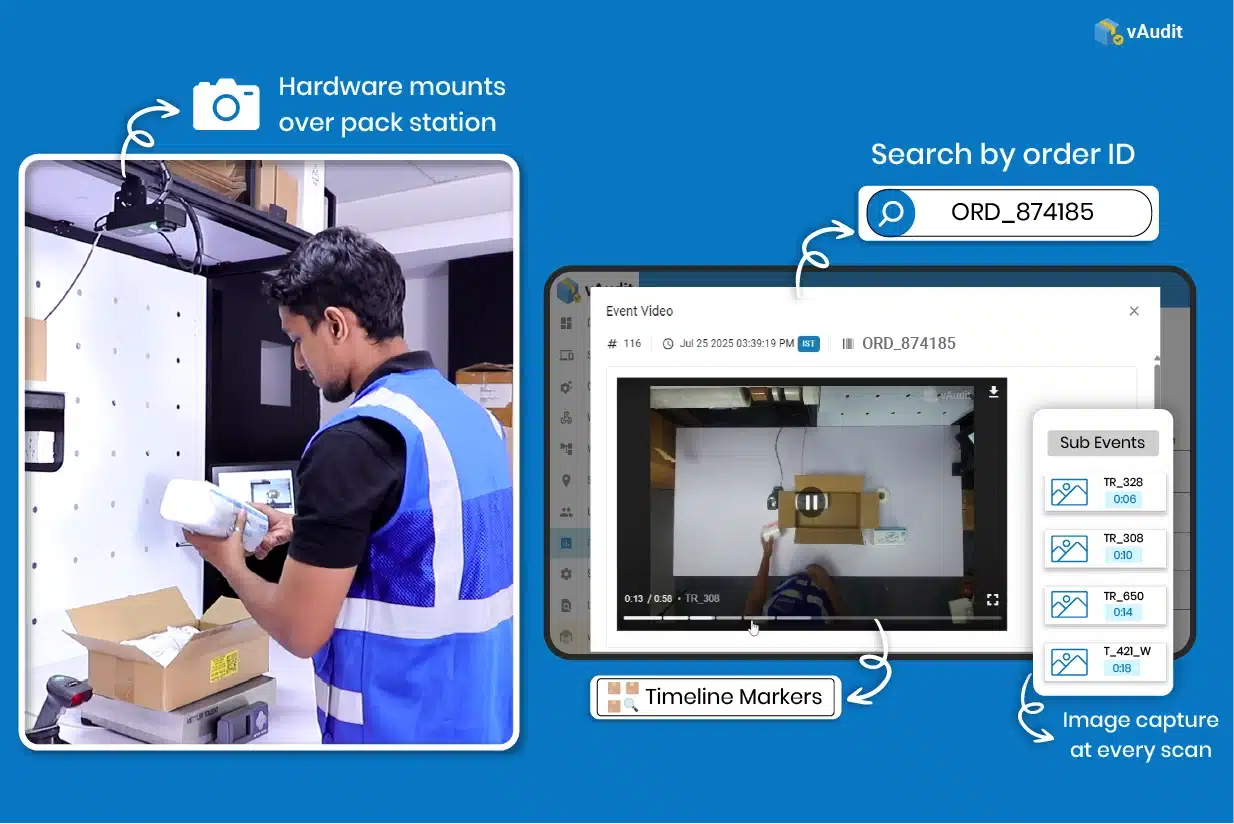Select the T_421_W sub event entry
1234x824 pixels.
coord(1103,661)
